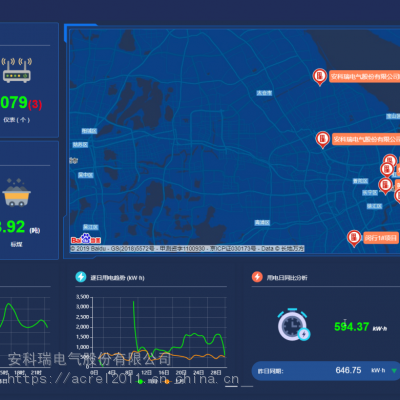
Task: Click the red (3) alert count
Action: click(x=35, y=105)
